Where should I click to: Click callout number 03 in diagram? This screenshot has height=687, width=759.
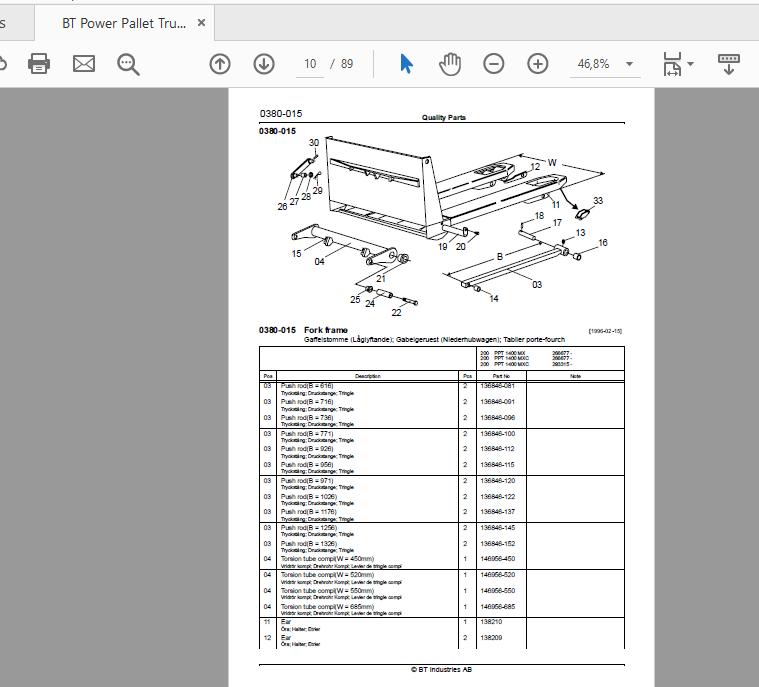[x=537, y=285]
